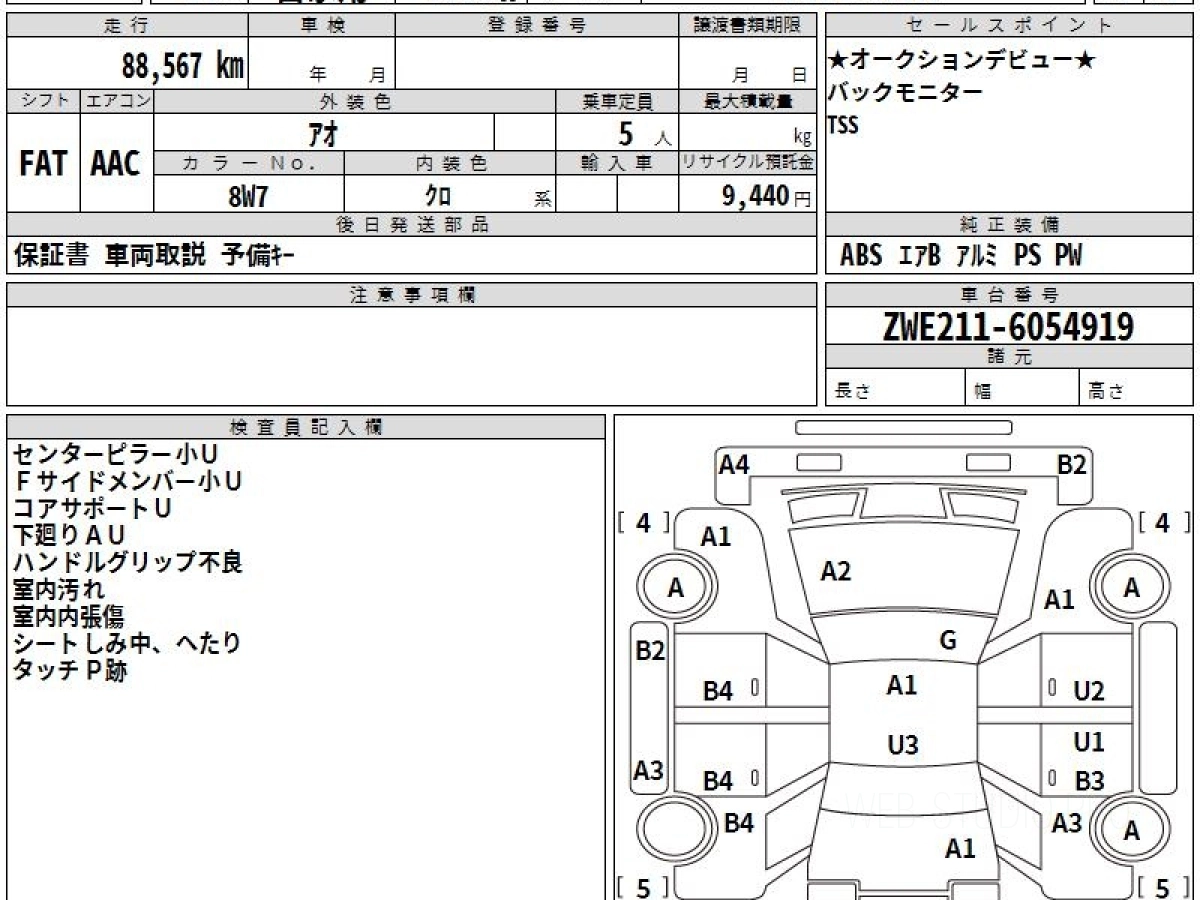Image resolution: width=1200 pixels, height=900 pixels.
Task: Click the シートしみ中、へたり note
Action: coord(127,643)
